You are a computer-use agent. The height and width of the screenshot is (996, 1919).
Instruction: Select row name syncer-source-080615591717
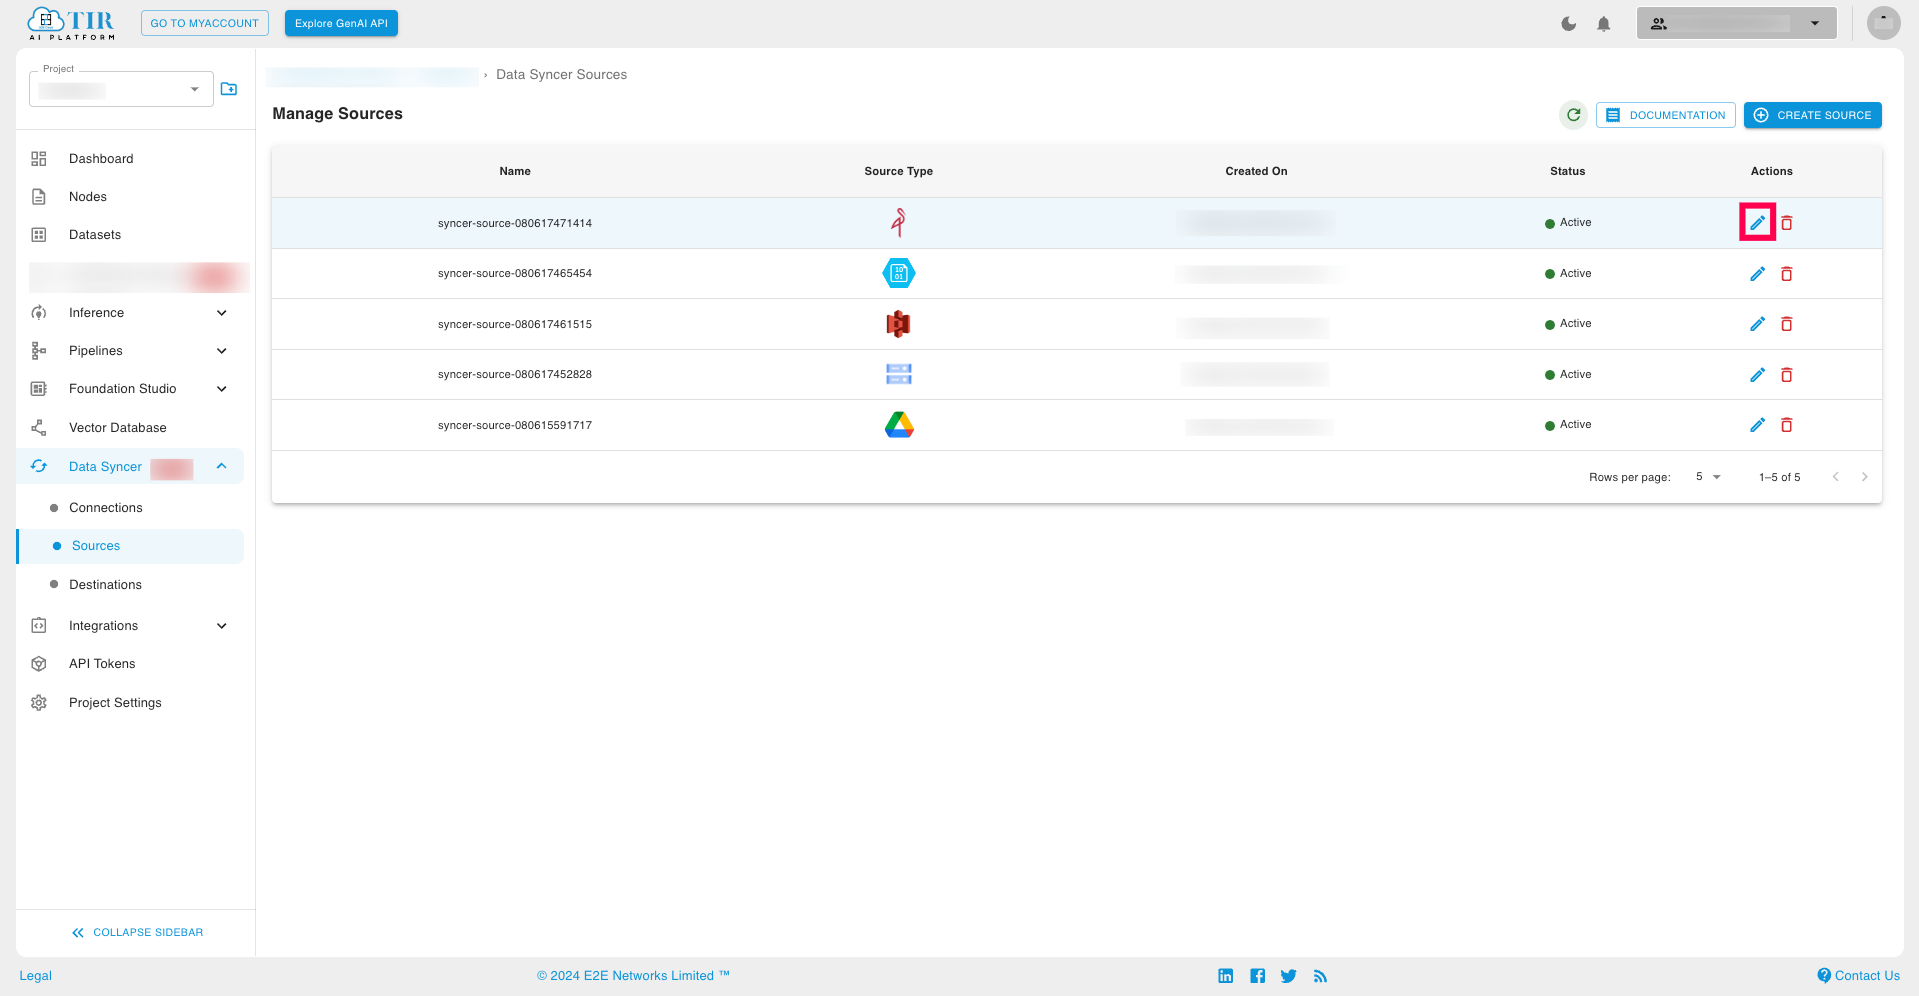pyautogui.click(x=515, y=425)
